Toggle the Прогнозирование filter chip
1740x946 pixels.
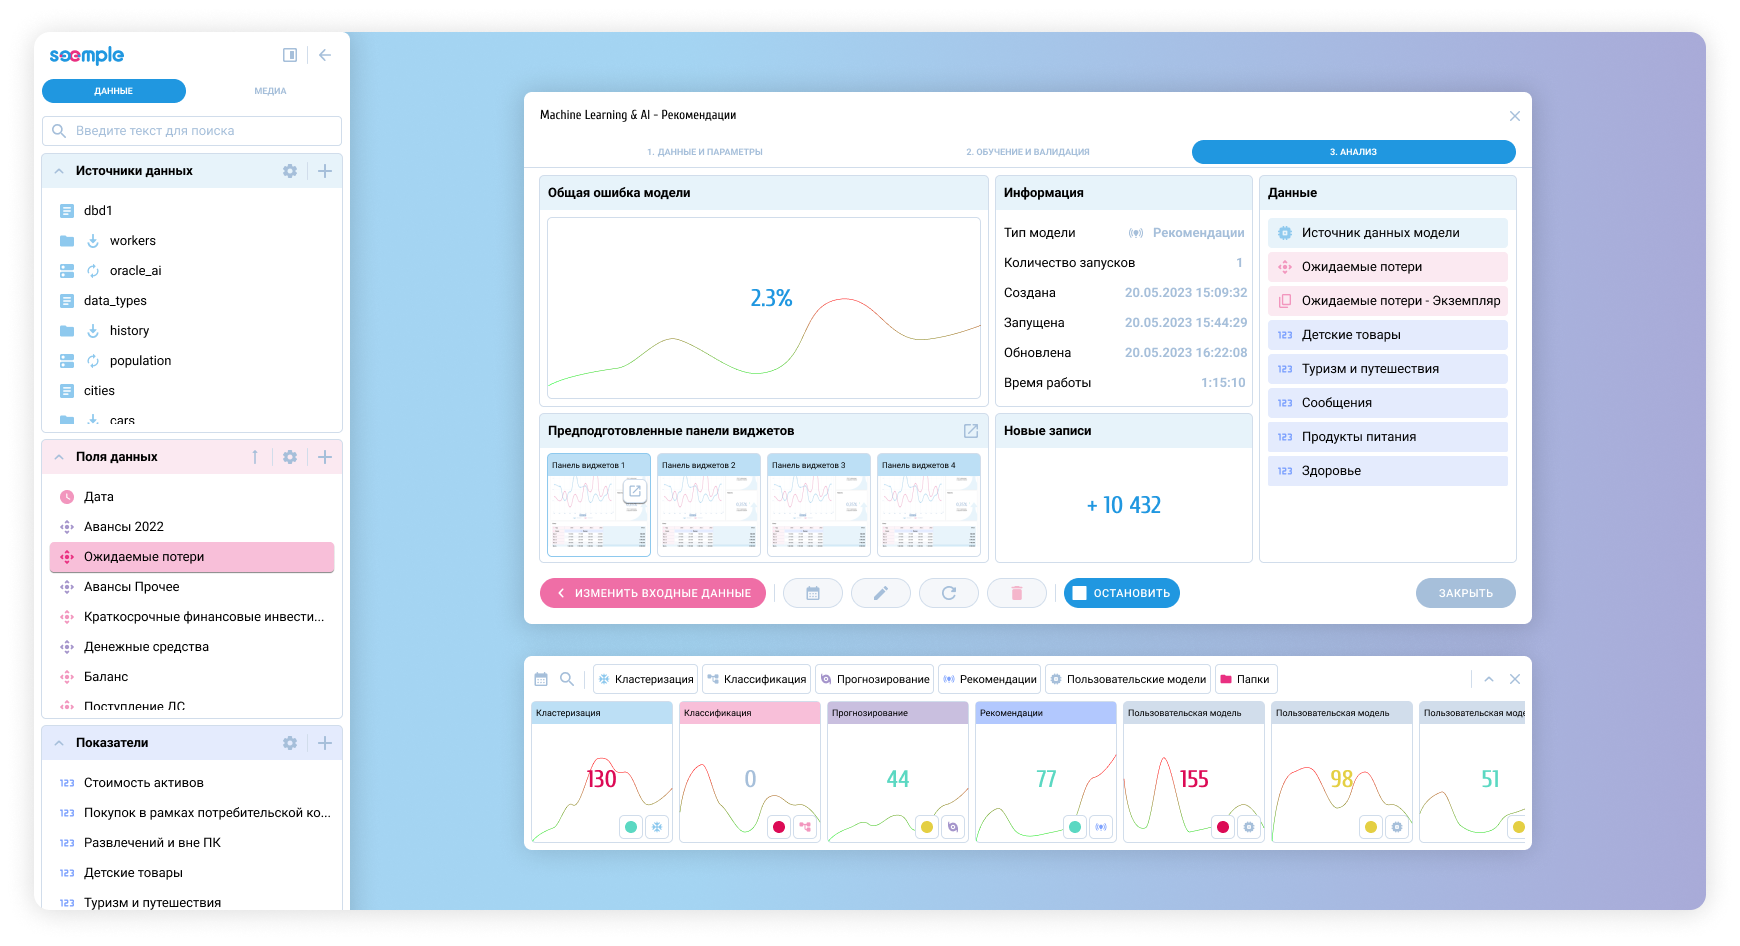[874, 679]
